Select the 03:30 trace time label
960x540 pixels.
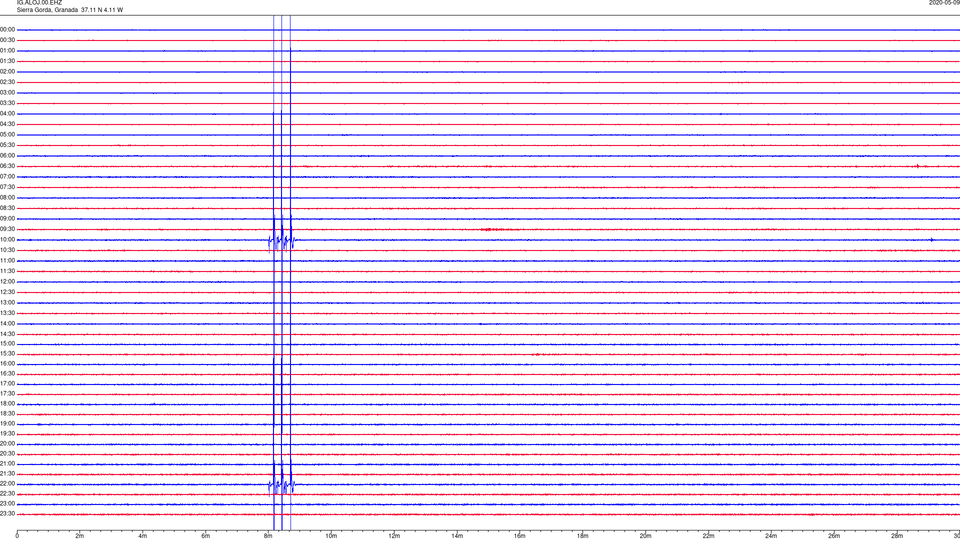[7, 103]
